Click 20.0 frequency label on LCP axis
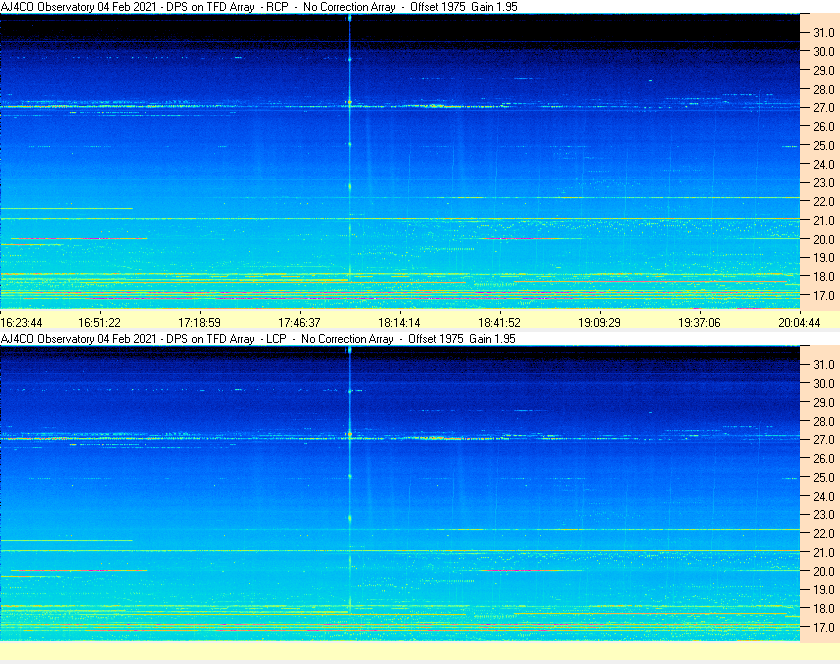 824,571
